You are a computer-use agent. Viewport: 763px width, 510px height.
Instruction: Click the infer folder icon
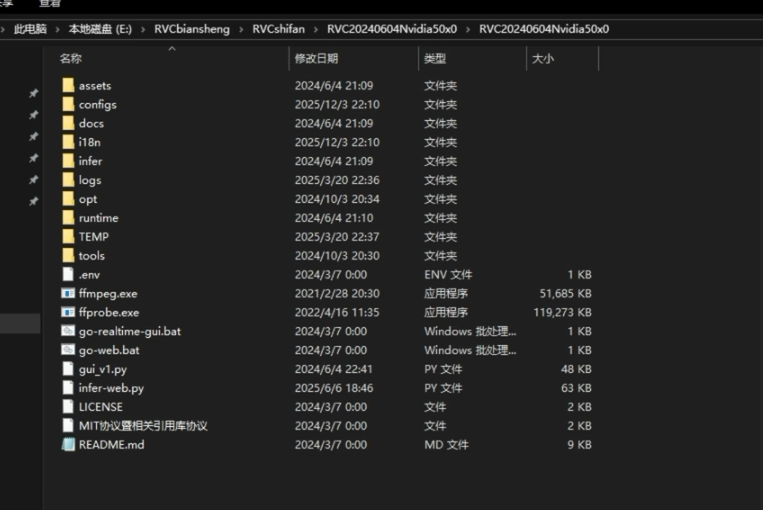point(68,161)
